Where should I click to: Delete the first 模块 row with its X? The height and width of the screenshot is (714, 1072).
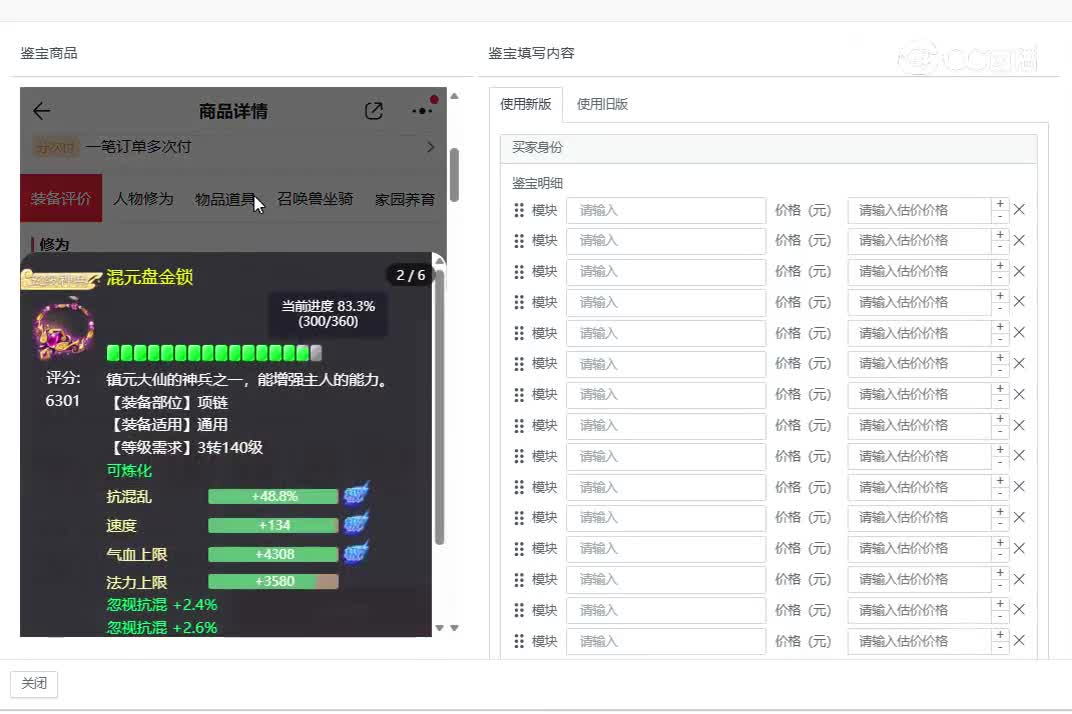pyautogui.click(x=1019, y=210)
